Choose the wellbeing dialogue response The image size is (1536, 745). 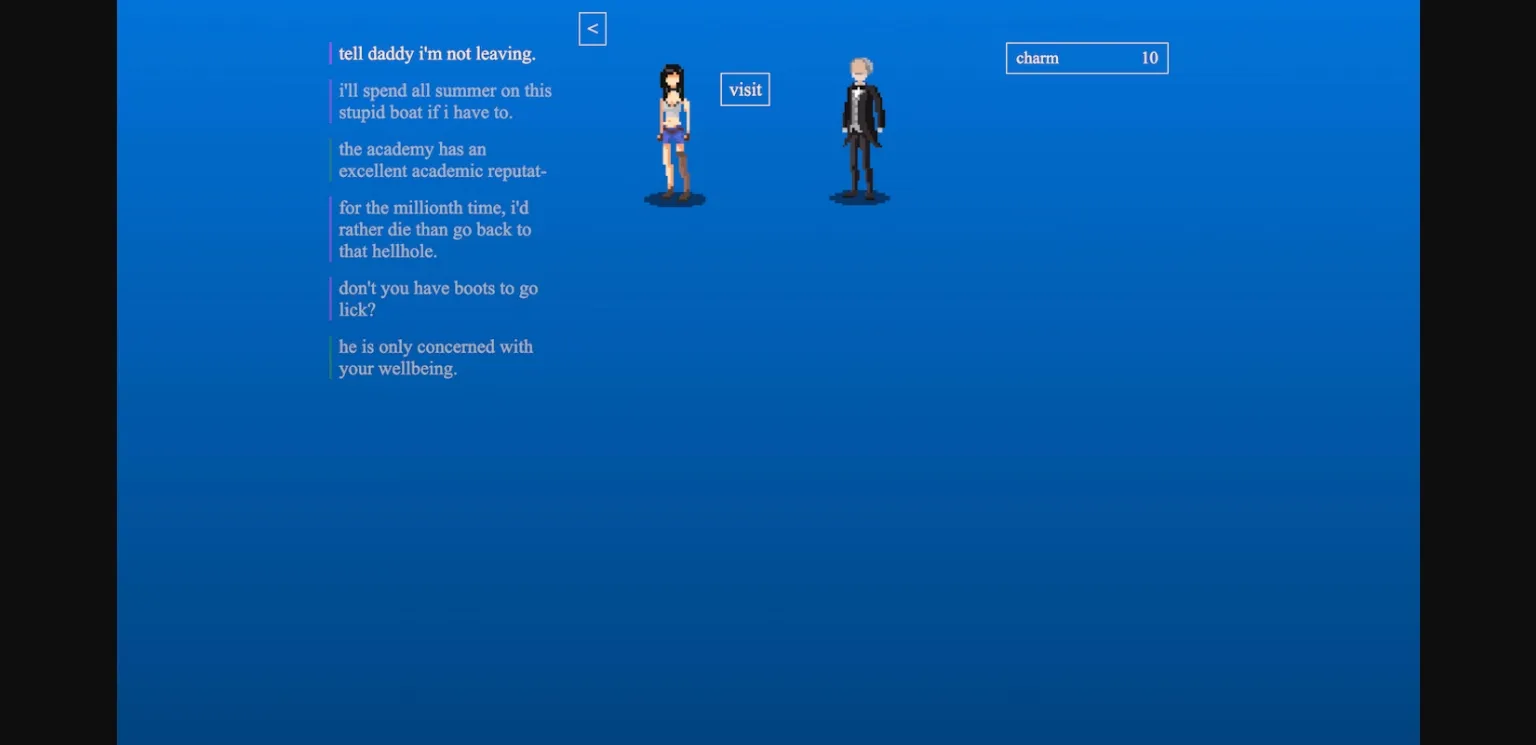[x=434, y=357]
